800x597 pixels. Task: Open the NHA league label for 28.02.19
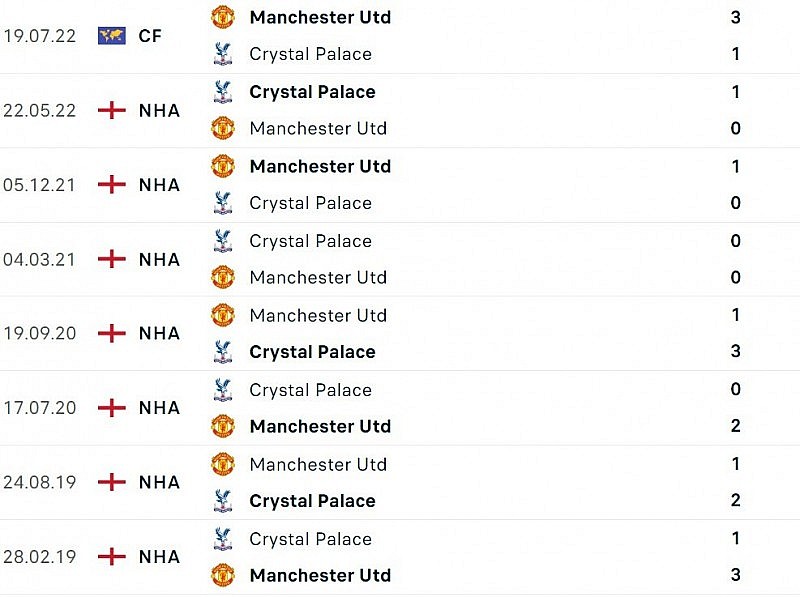159,557
